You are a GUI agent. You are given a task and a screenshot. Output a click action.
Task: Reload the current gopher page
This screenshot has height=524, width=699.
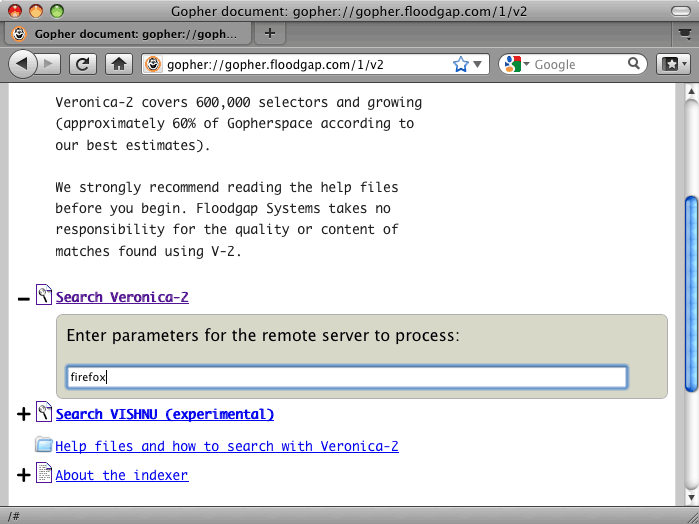pyautogui.click(x=84, y=64)
